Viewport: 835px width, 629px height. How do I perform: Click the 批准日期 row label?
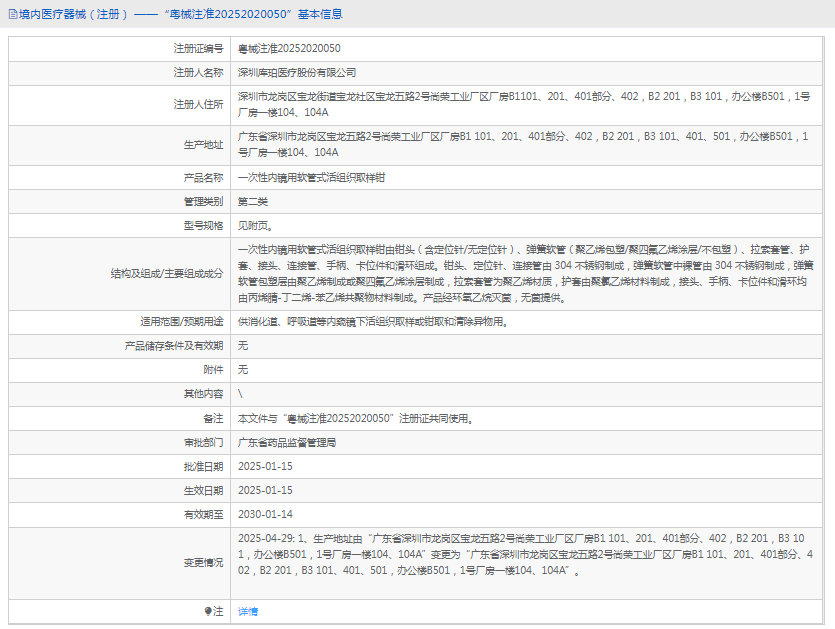[x=203, y=467]
